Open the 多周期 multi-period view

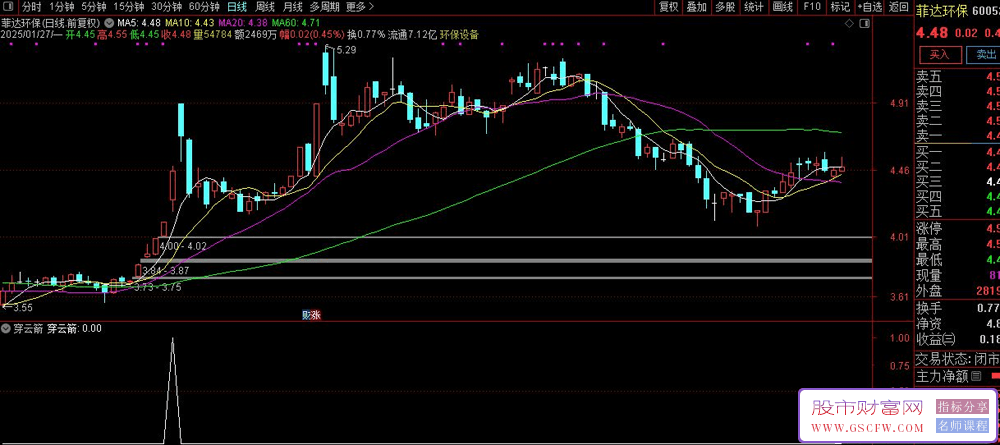point(325,7)
